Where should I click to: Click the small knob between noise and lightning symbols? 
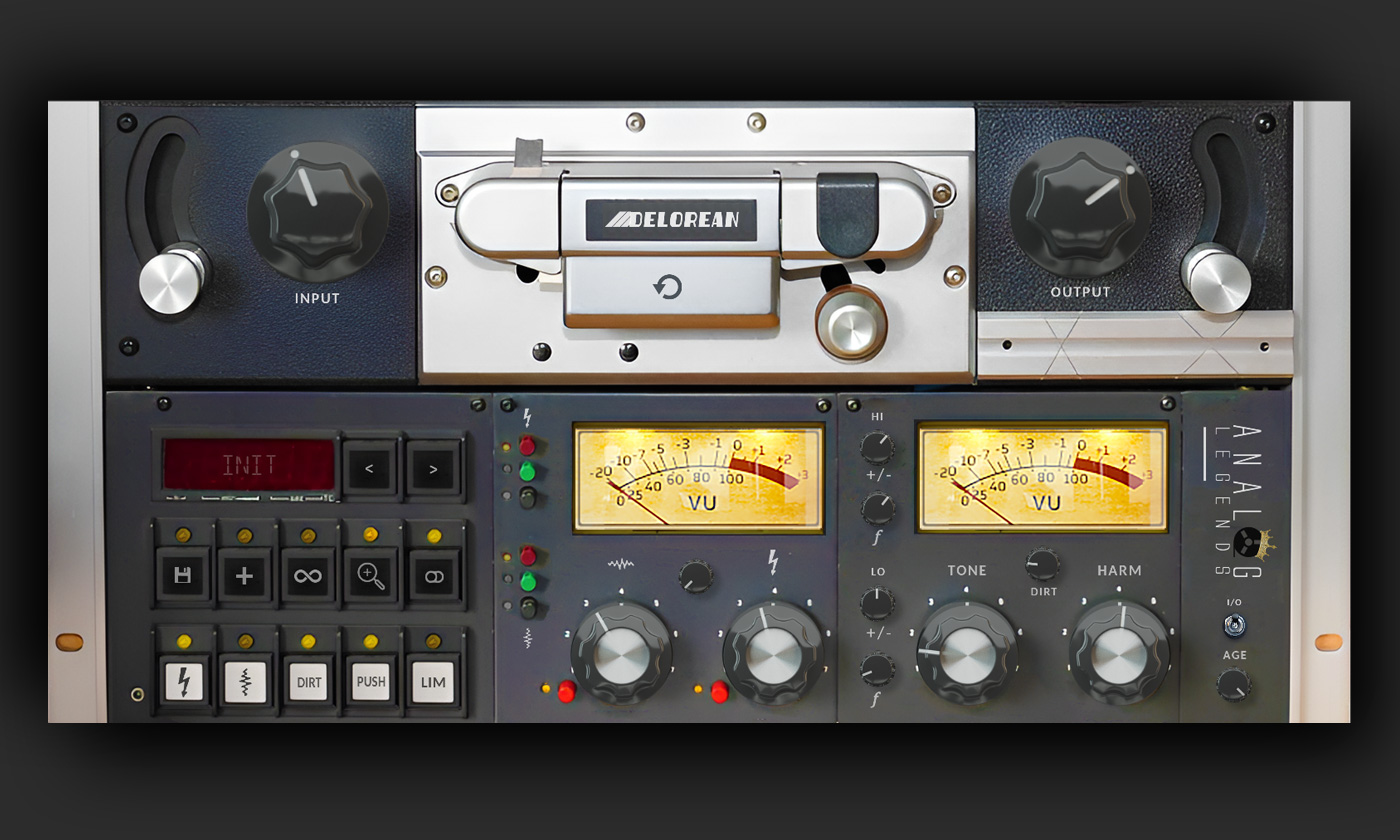tap(695, 575)
